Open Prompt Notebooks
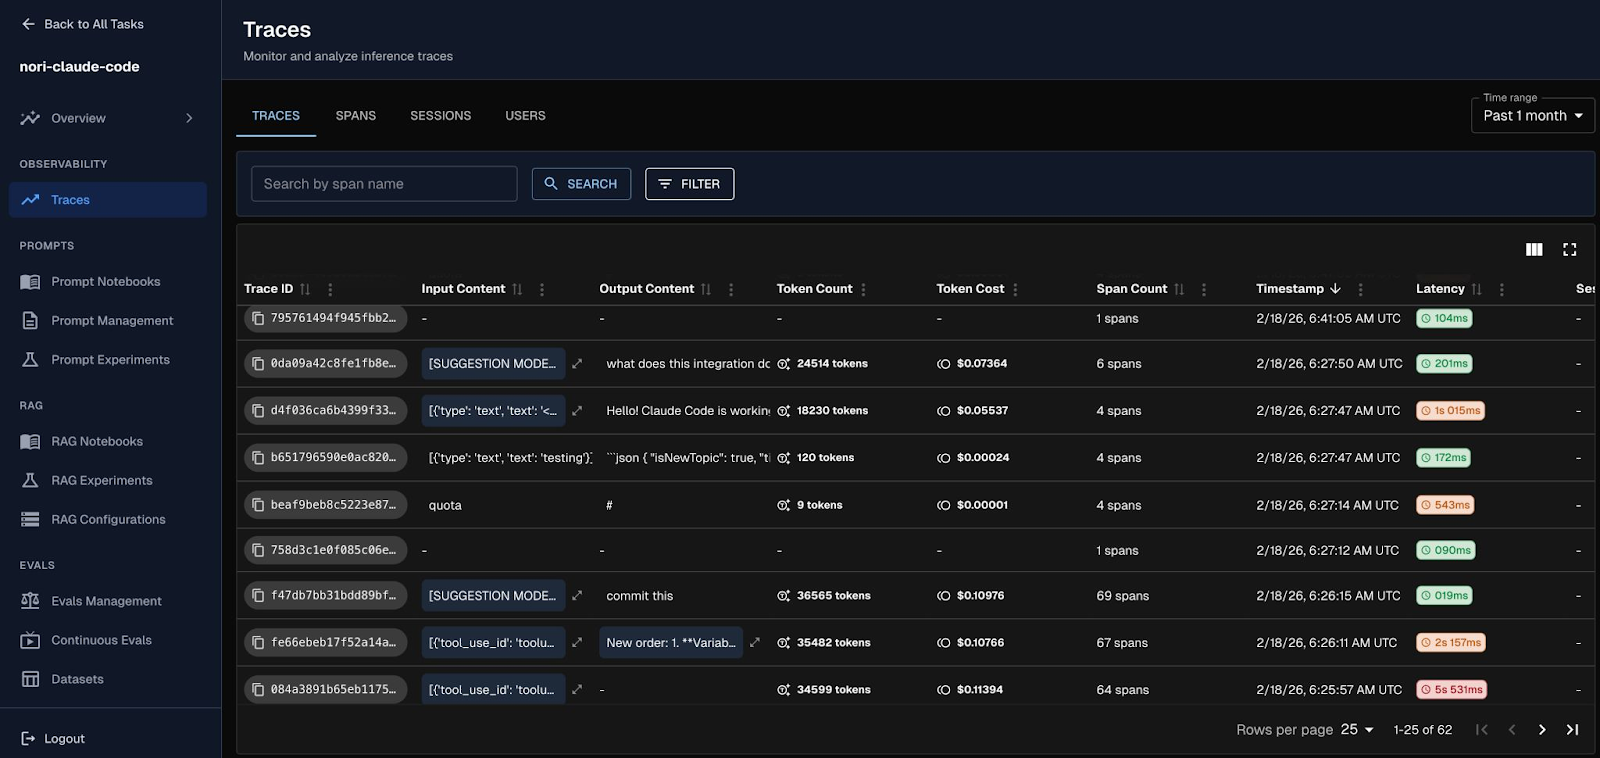Screen dimensions: 1600x758 pyautogui.click(x=108, y=282)
